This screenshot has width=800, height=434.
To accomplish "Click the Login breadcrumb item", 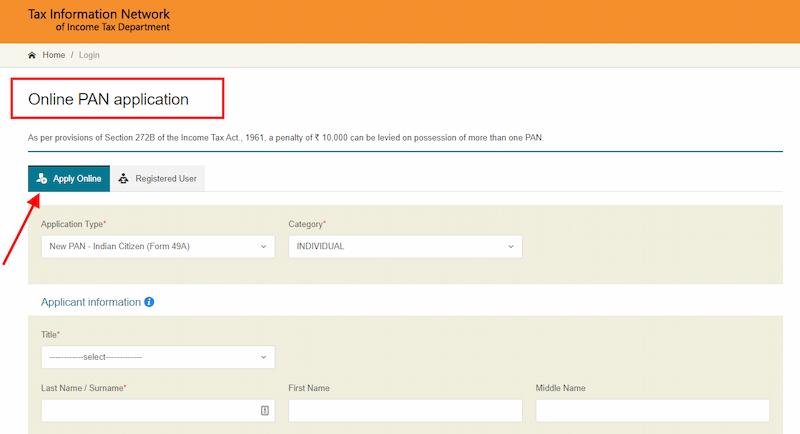I will click(x=89, y=55).
